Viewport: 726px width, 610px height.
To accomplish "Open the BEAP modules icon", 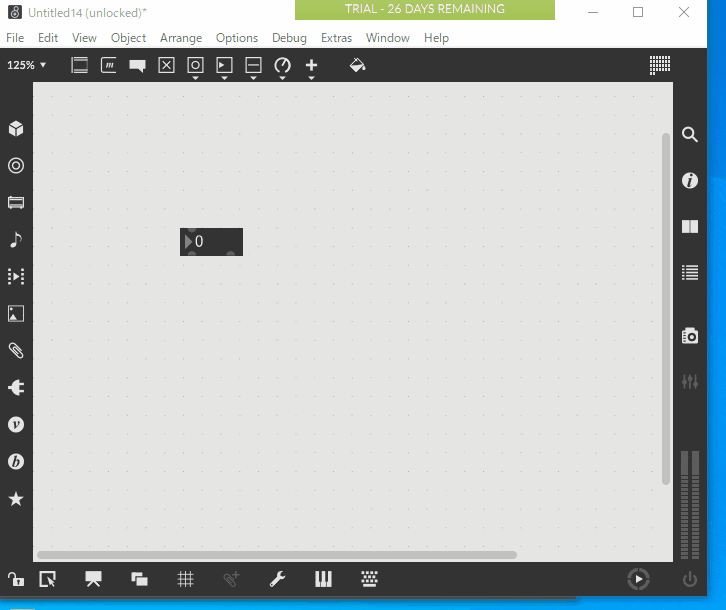I will (16, 462).
